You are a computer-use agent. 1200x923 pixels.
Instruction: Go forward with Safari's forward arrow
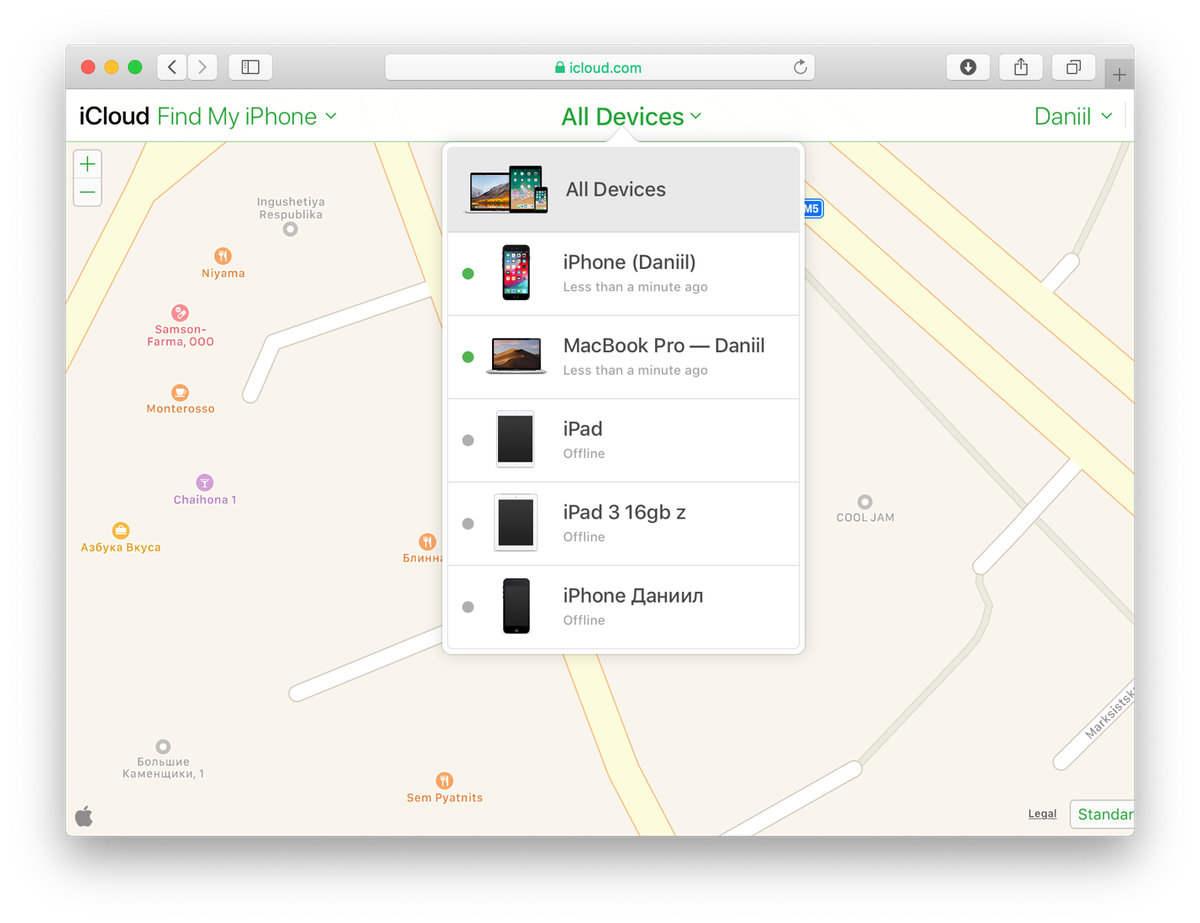(x=202, y=67)
